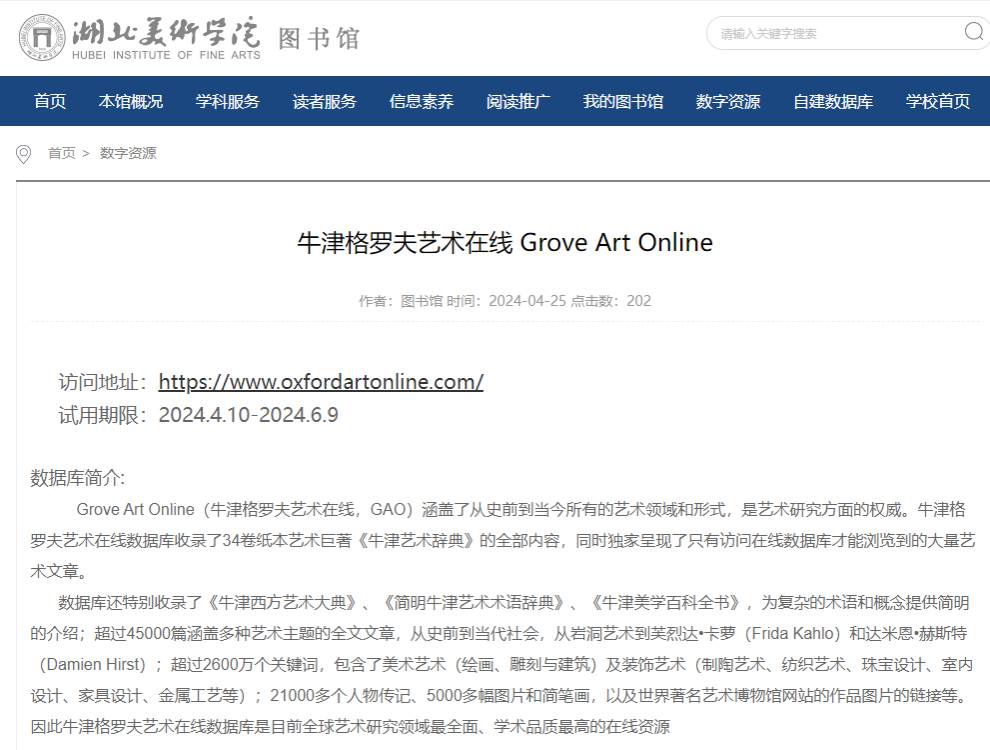Click the Hubei Institute of Fine Arts logo
Screen dimensions: 990x750
140,38
